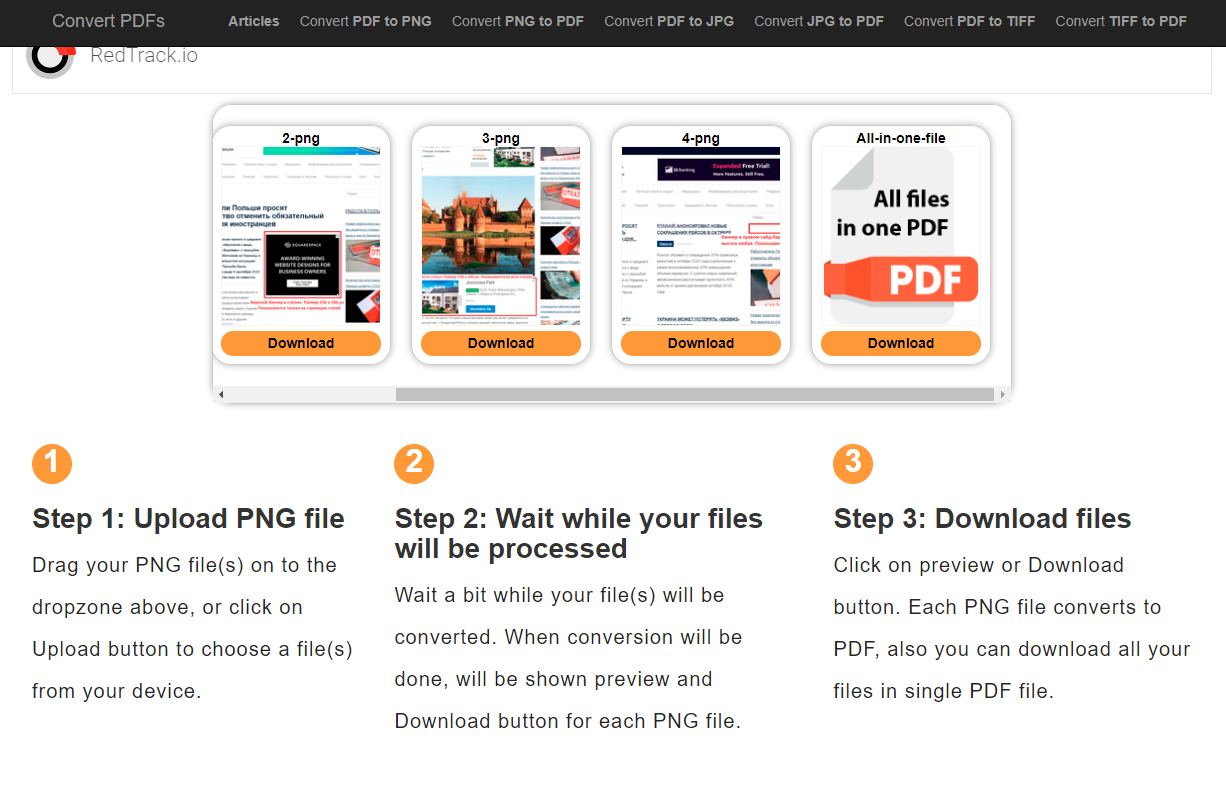Click the right arrow of the preview scrollbar

pyautogui.click(x=1003, y=394)
